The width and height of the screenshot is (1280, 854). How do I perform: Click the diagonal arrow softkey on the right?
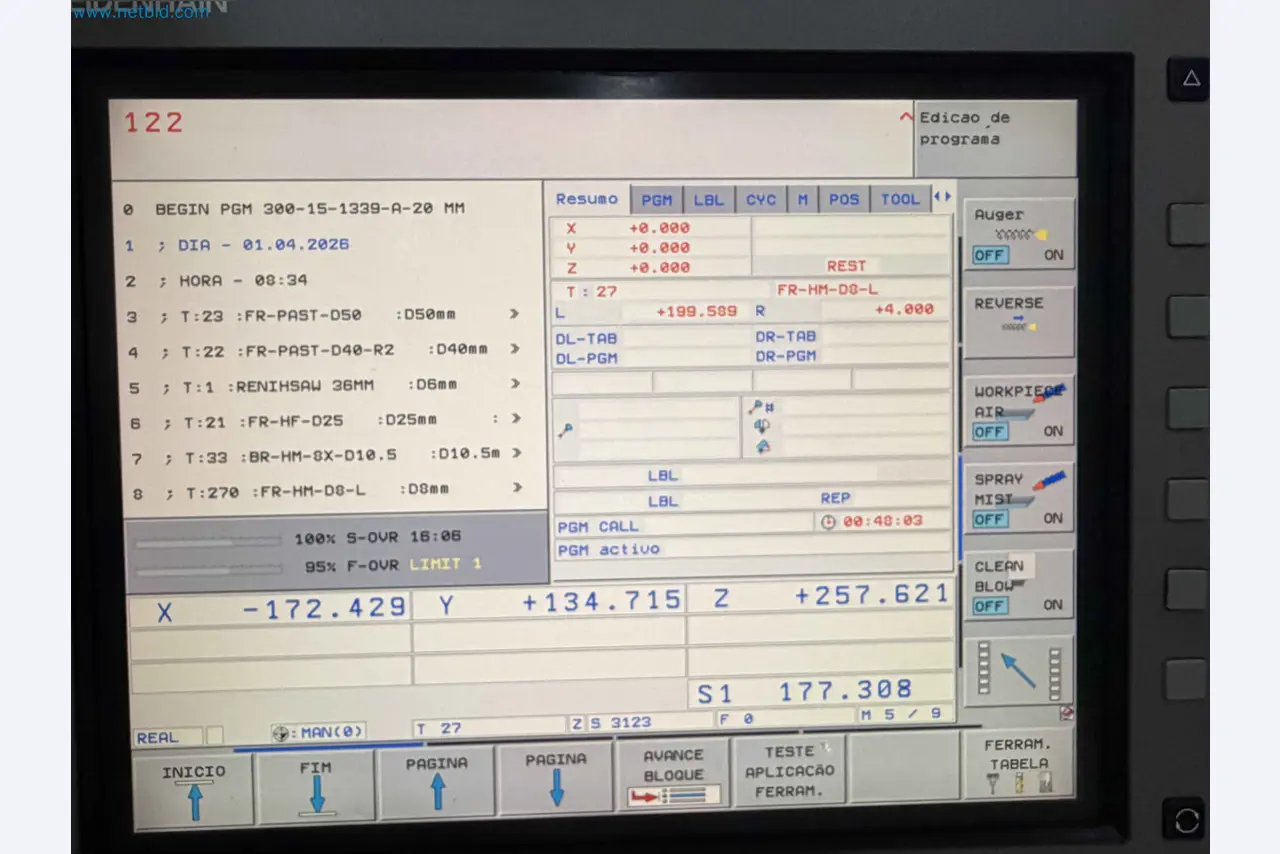tap(1019, 670)
